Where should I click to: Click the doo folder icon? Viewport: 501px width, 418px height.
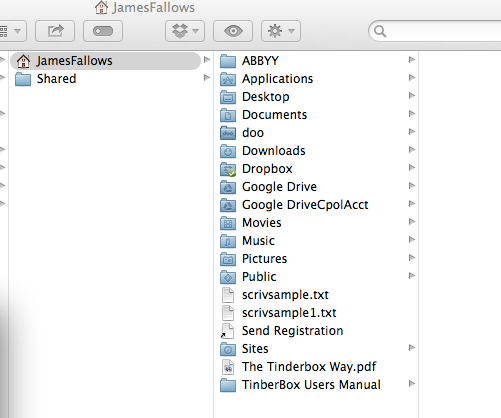pyautogui.click(x=228, y=133)
